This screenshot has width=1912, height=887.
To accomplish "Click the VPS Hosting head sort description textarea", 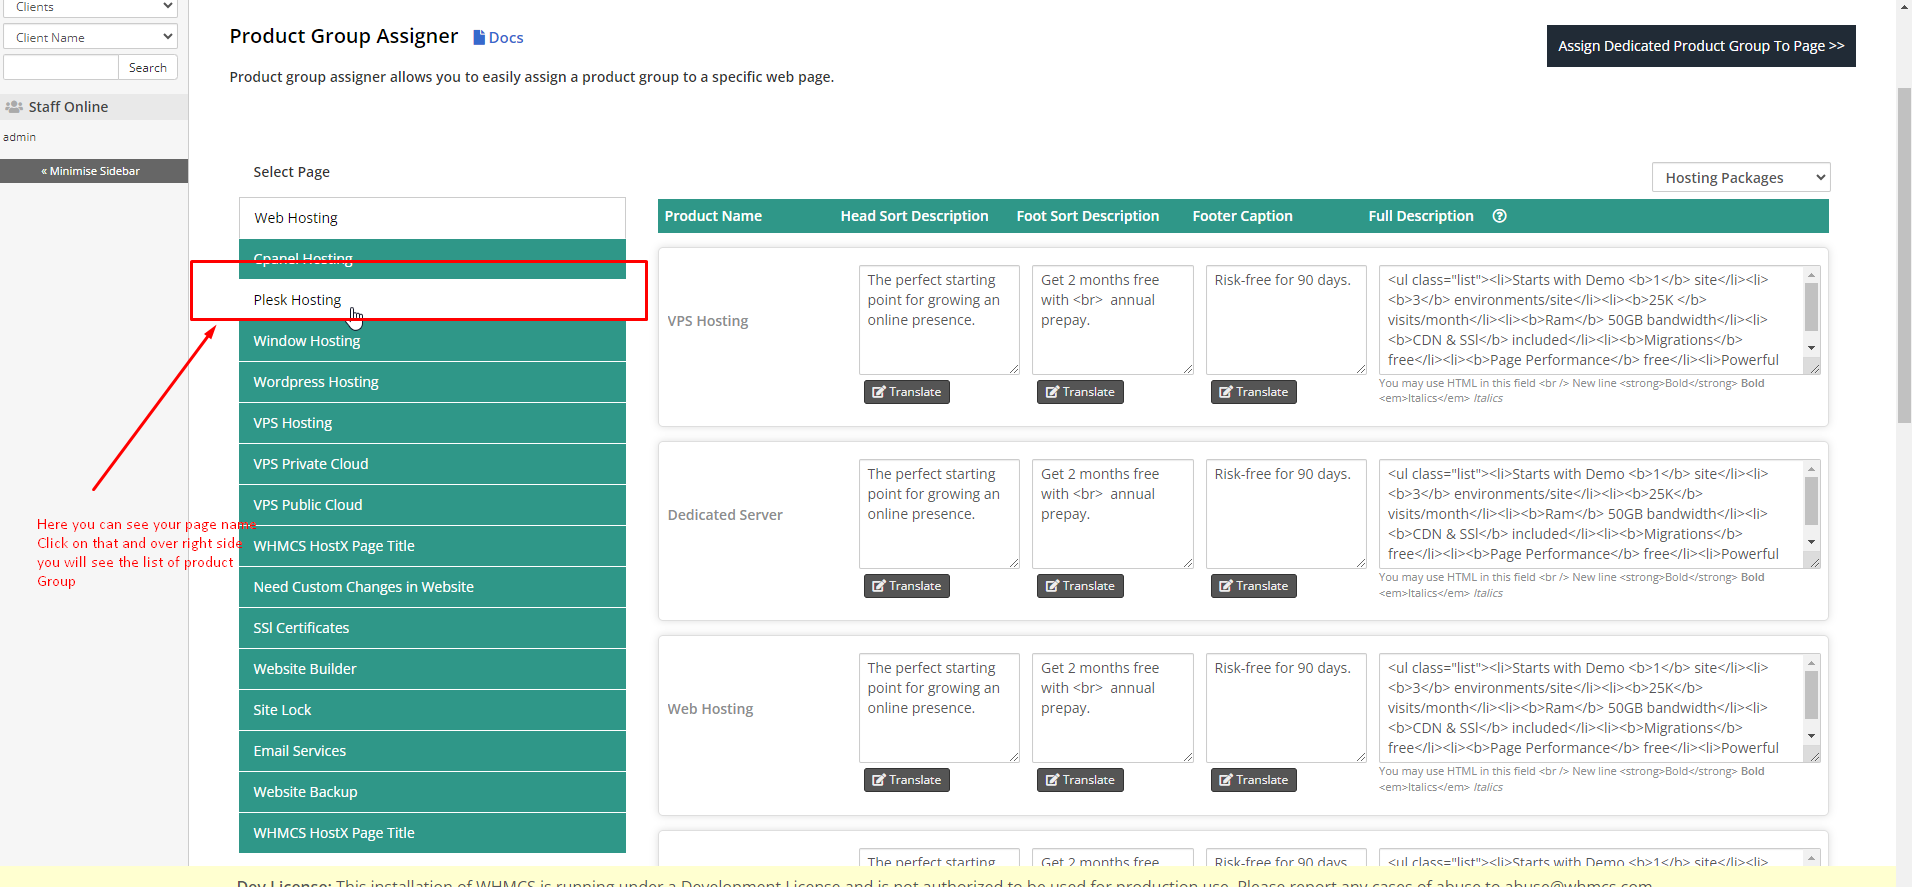I will [x=938, y=319].
